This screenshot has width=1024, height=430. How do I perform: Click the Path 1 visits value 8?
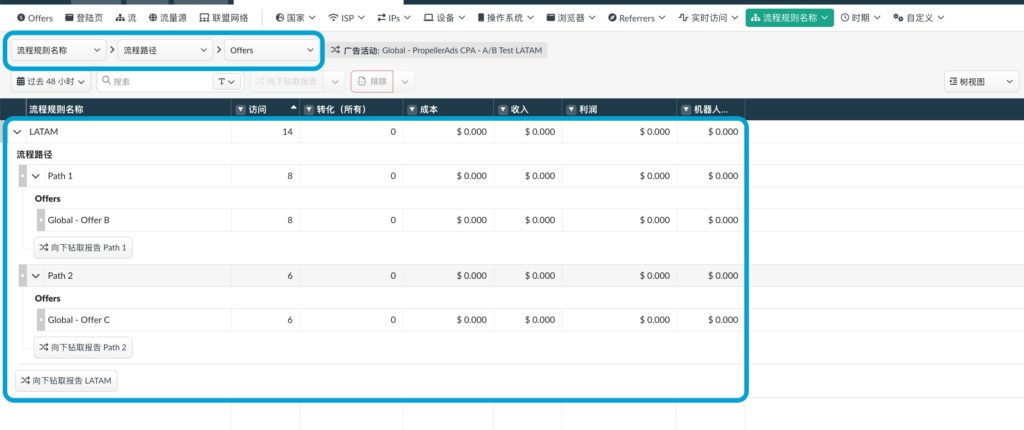point(290,176)
